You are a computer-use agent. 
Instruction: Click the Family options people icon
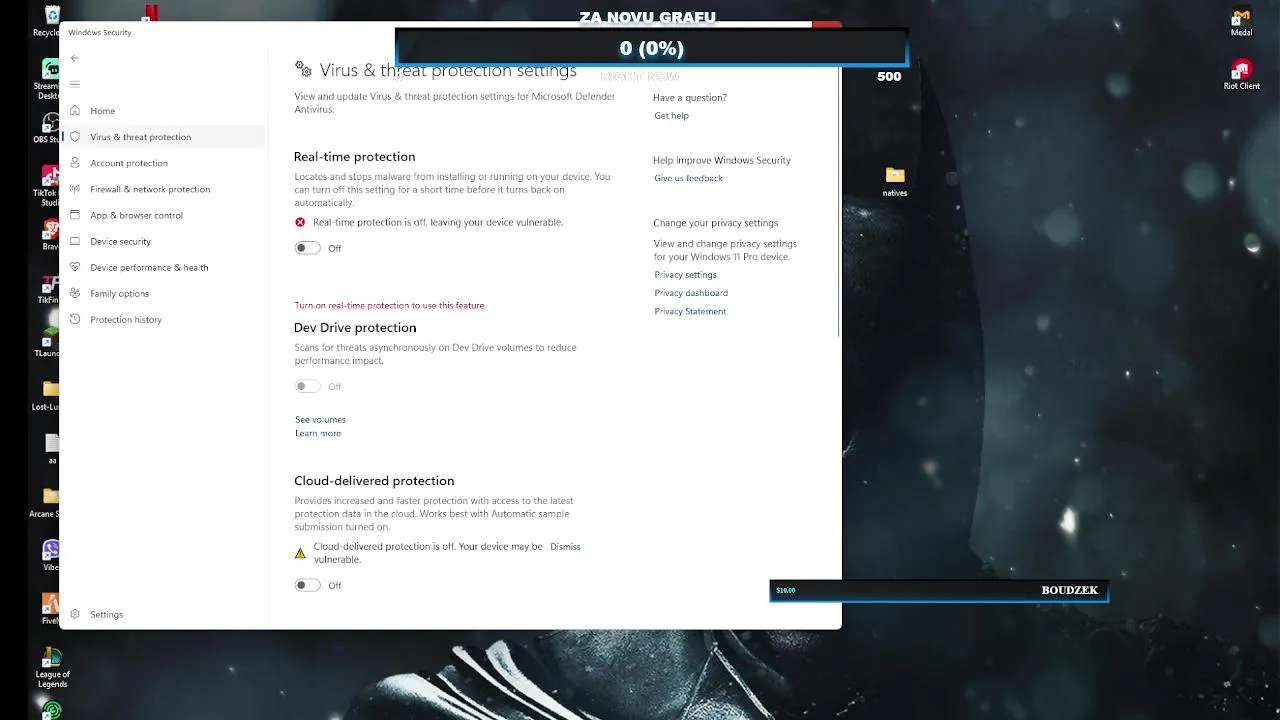[75, 293]
